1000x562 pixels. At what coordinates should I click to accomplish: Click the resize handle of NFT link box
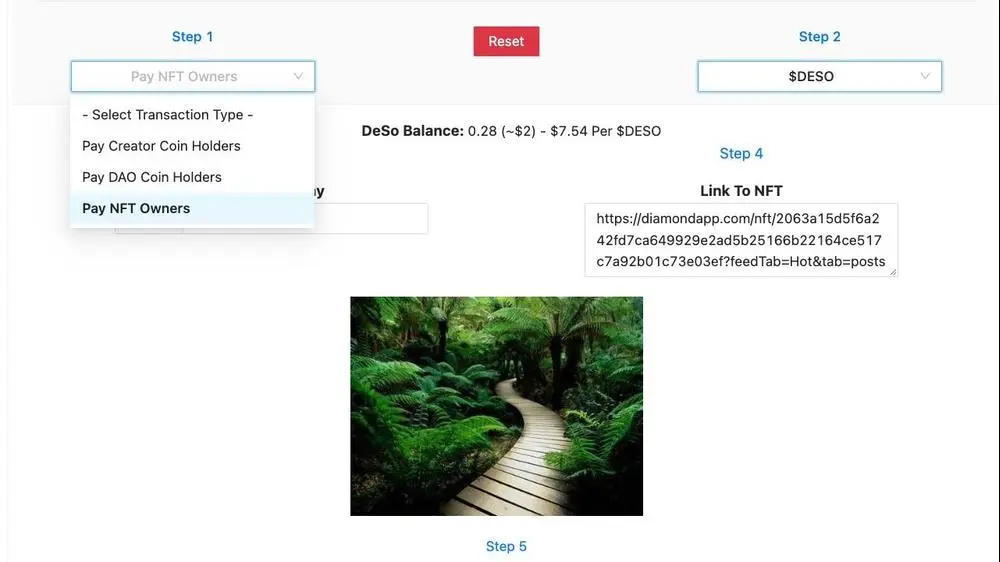coord(892,271)
